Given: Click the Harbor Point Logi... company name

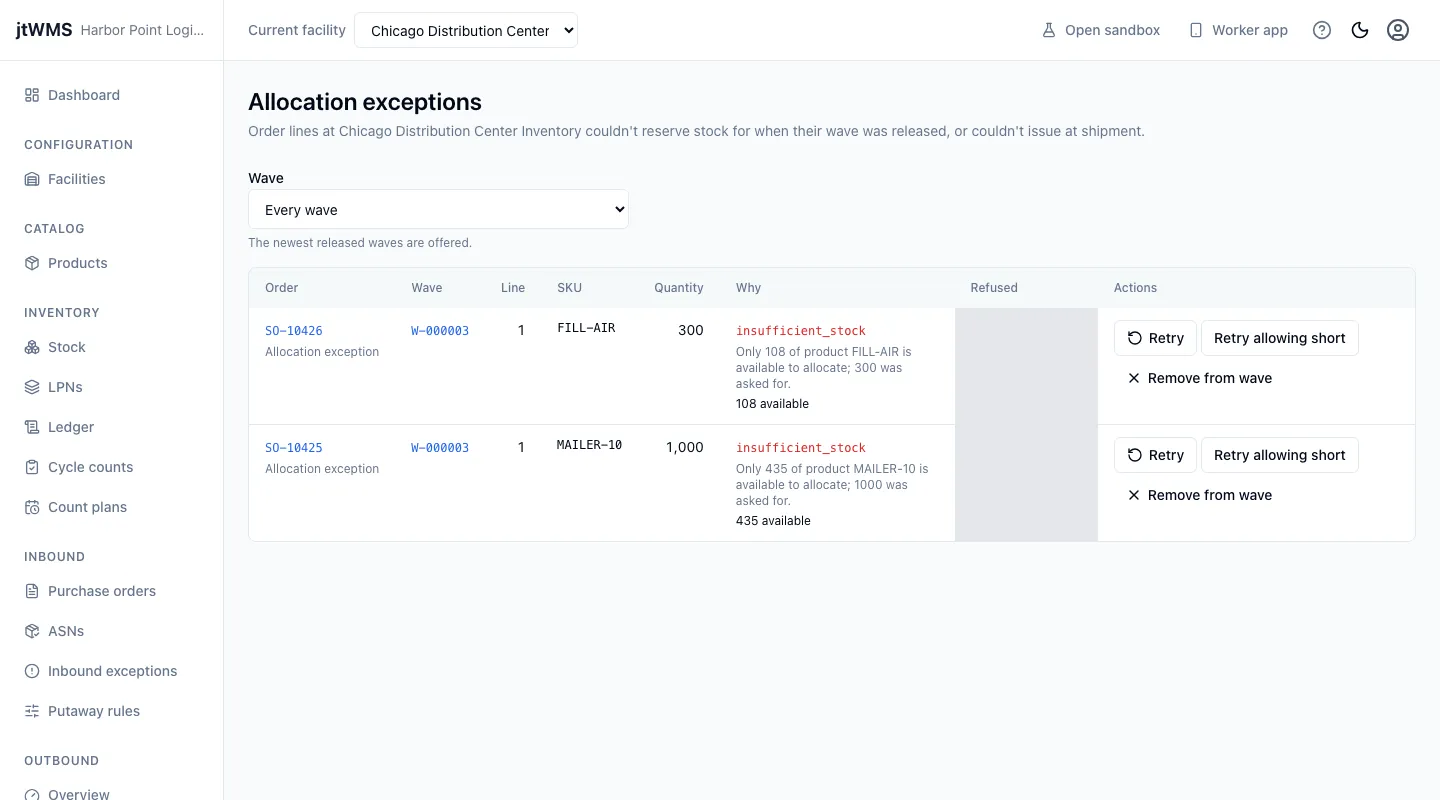Looking at the screenshot, I should point(142,30).
